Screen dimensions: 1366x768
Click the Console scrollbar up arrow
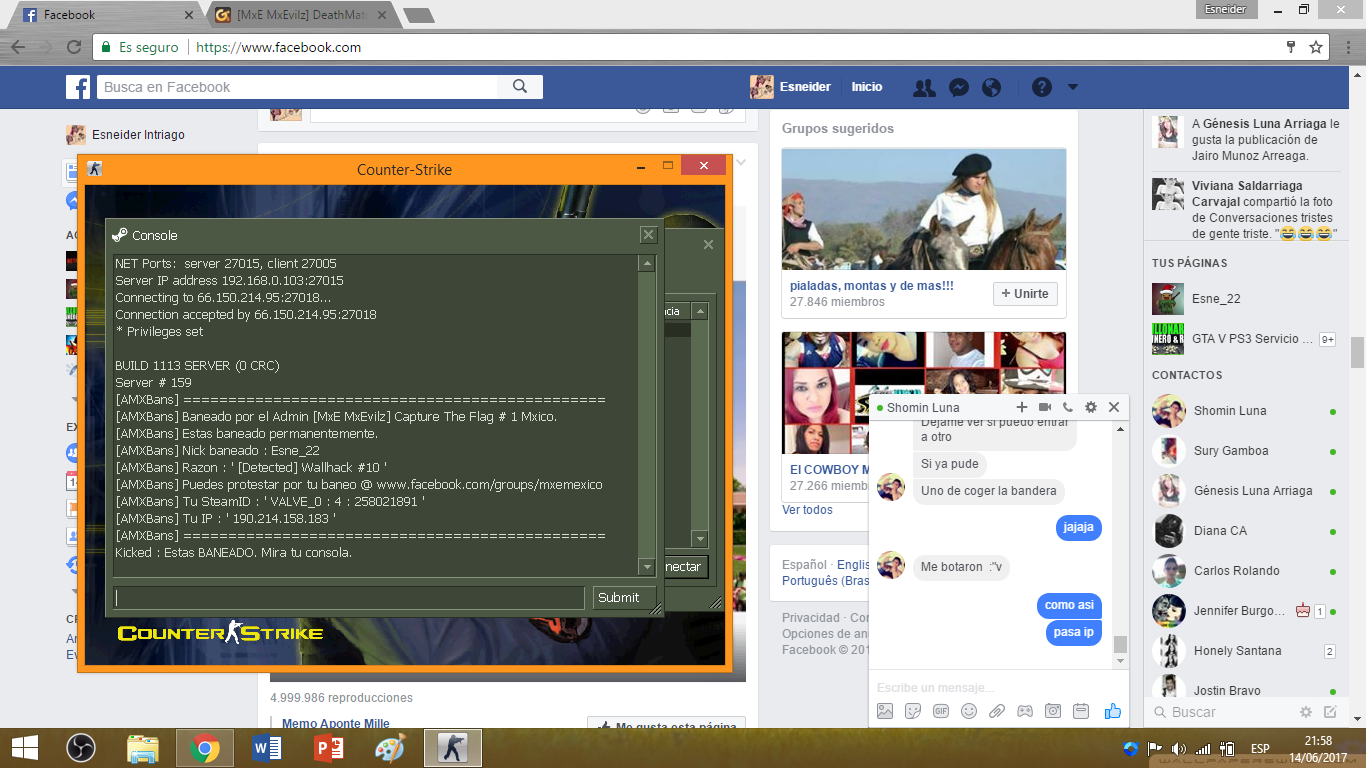[647, 264]
